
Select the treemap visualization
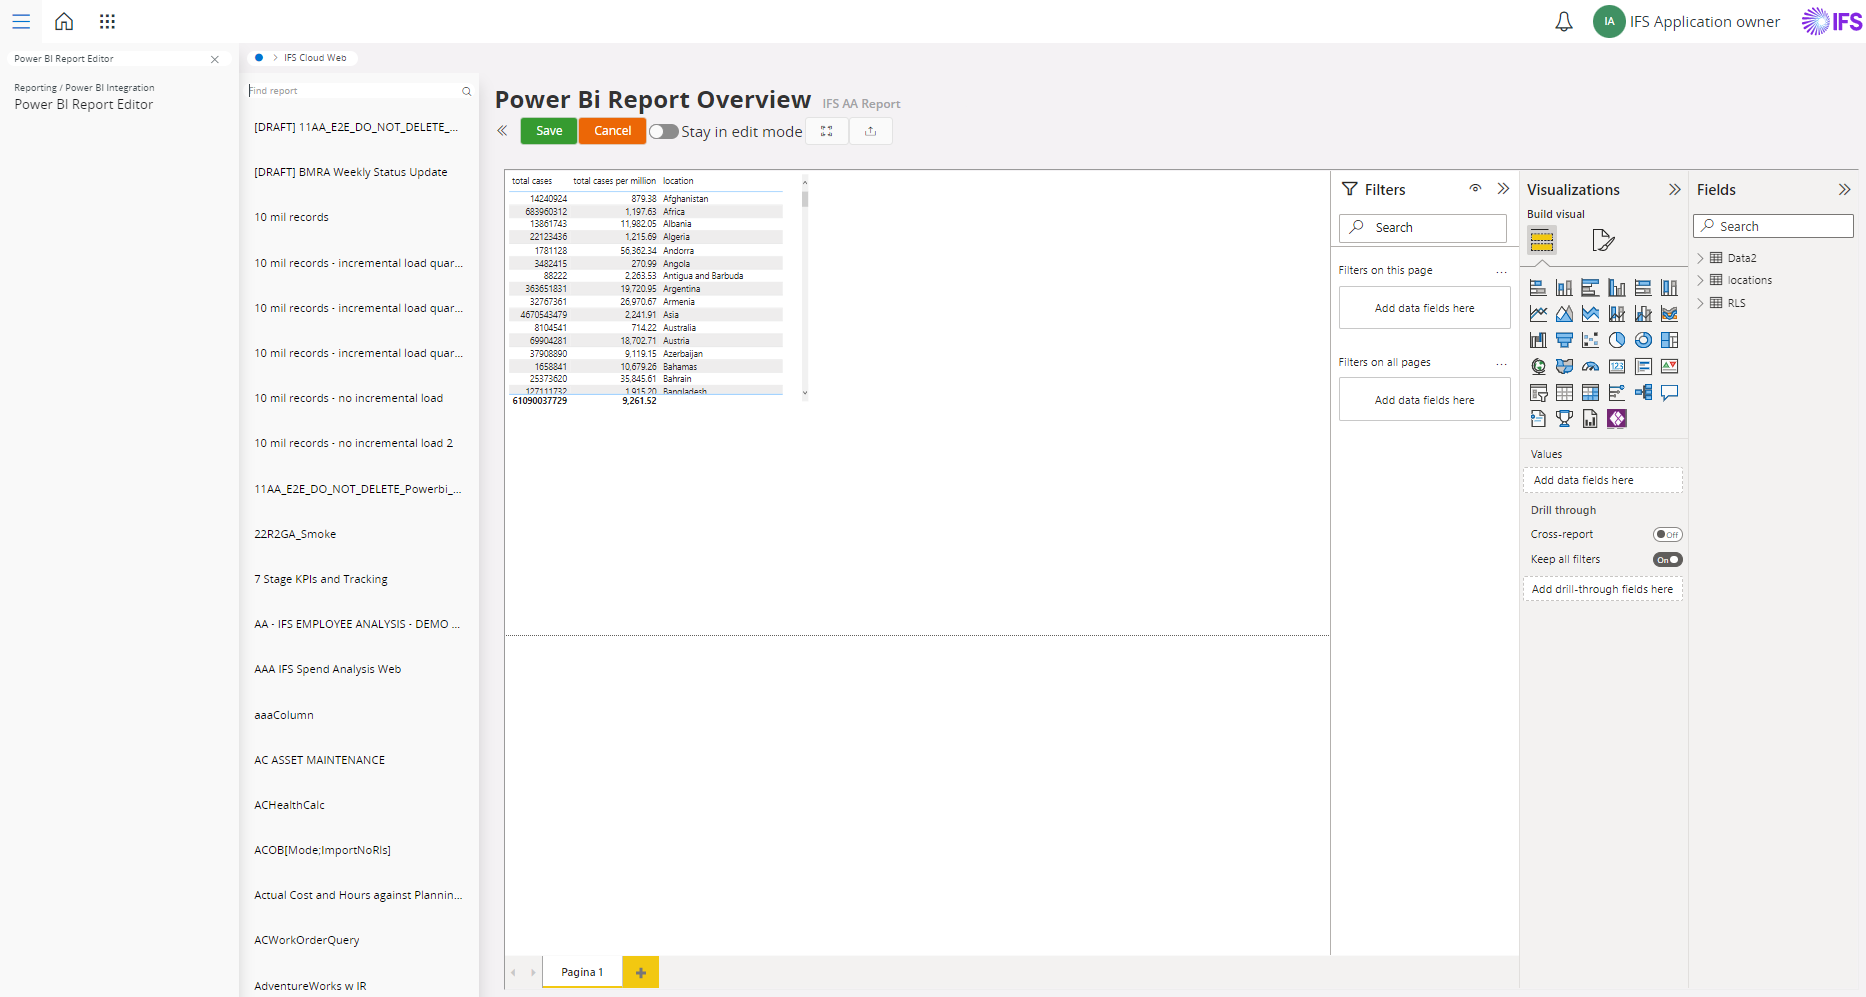pos(1669,340)
